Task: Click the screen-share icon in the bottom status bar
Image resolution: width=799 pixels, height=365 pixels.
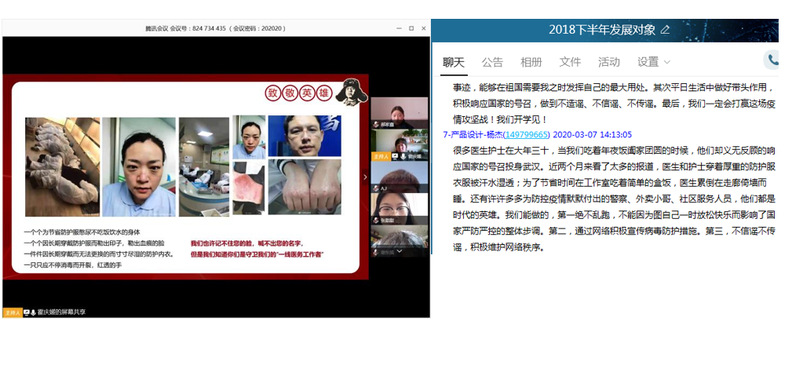Action: [26, 312]
